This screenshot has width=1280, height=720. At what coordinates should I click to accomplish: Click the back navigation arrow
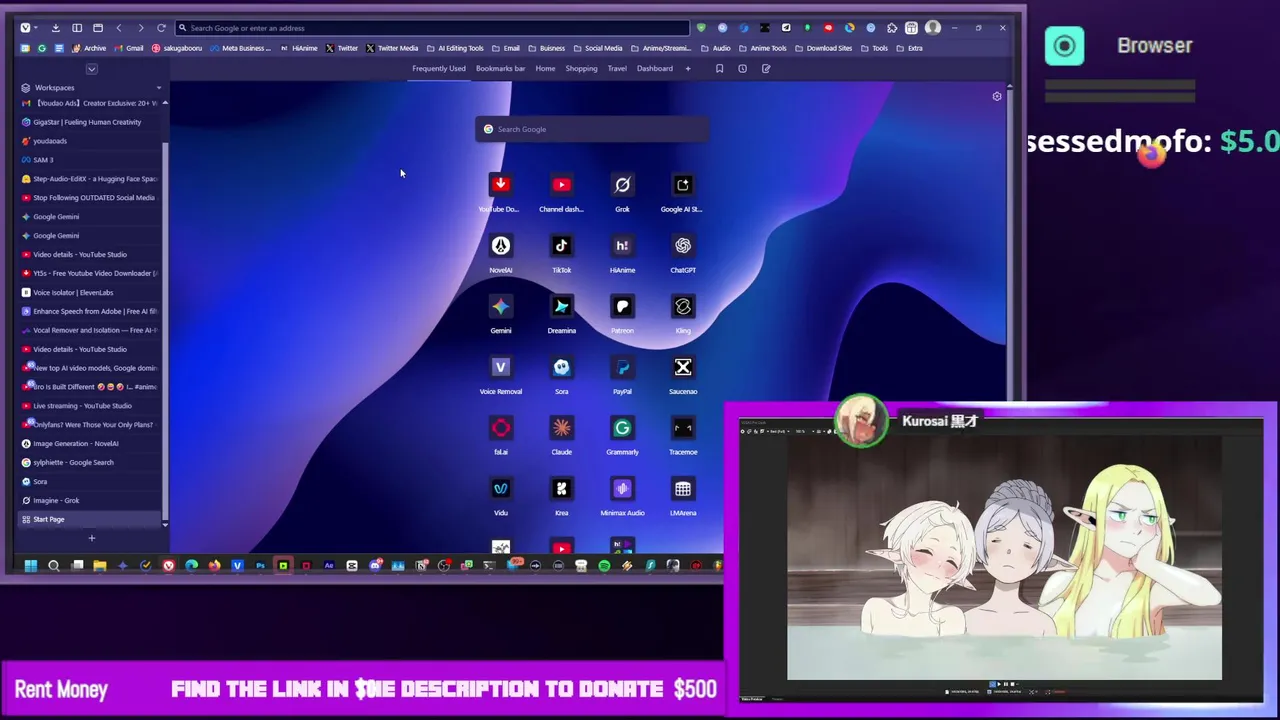point(119,28)
